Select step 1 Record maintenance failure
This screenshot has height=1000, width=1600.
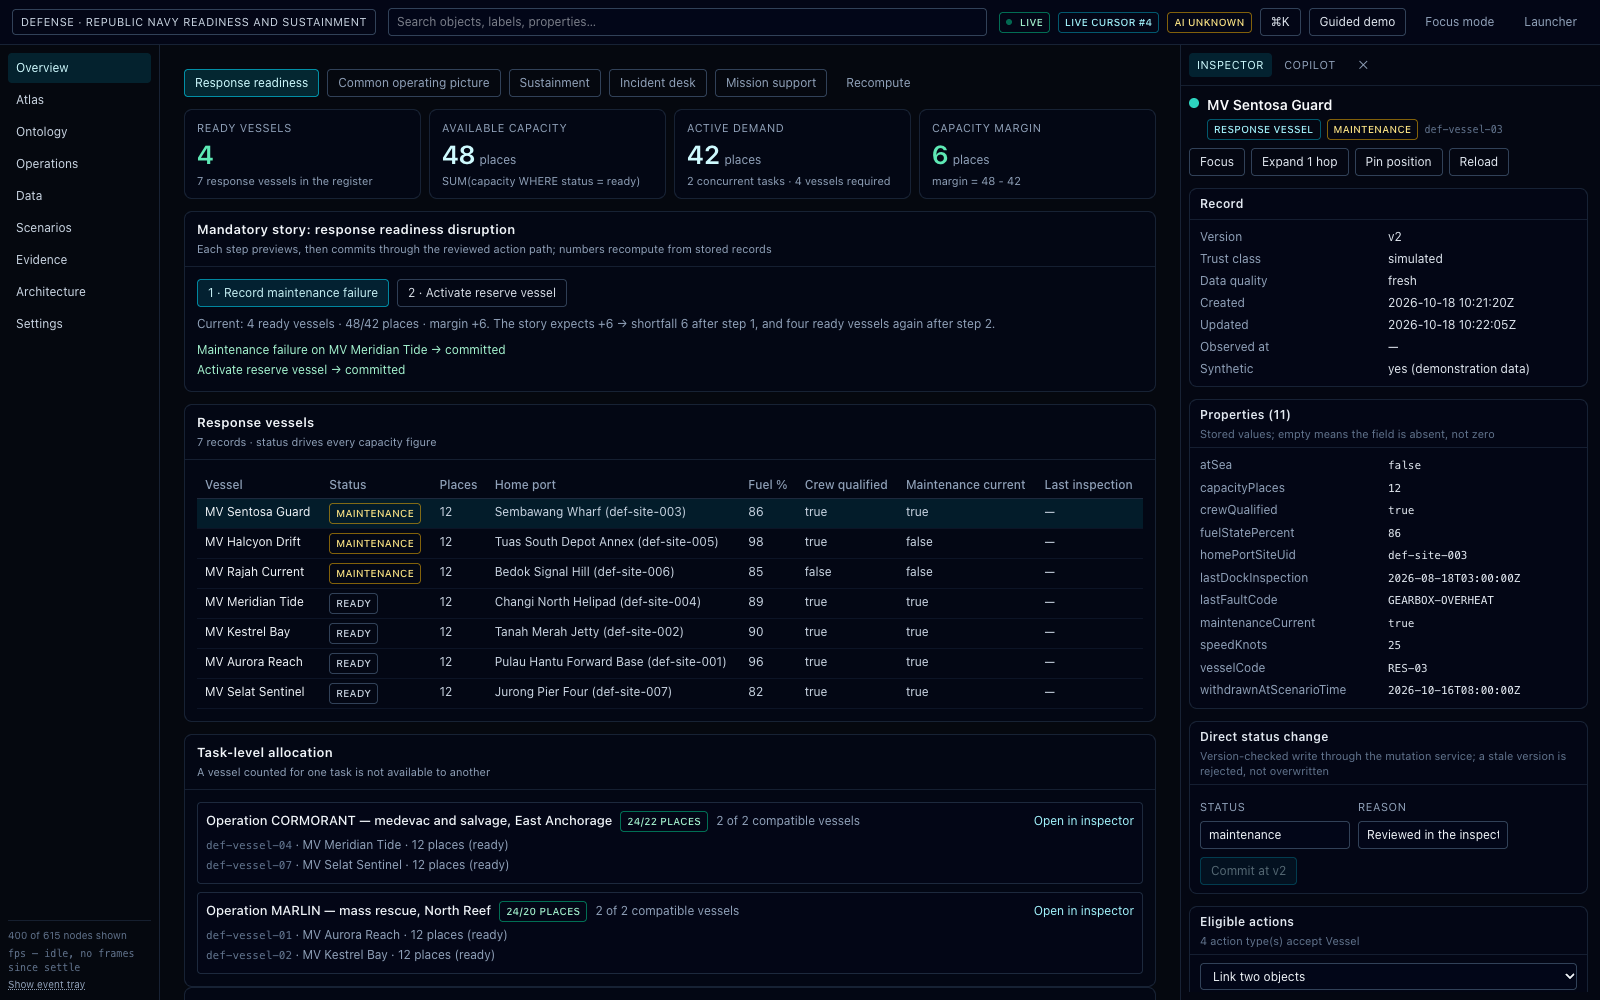click(x=293, y=293)
